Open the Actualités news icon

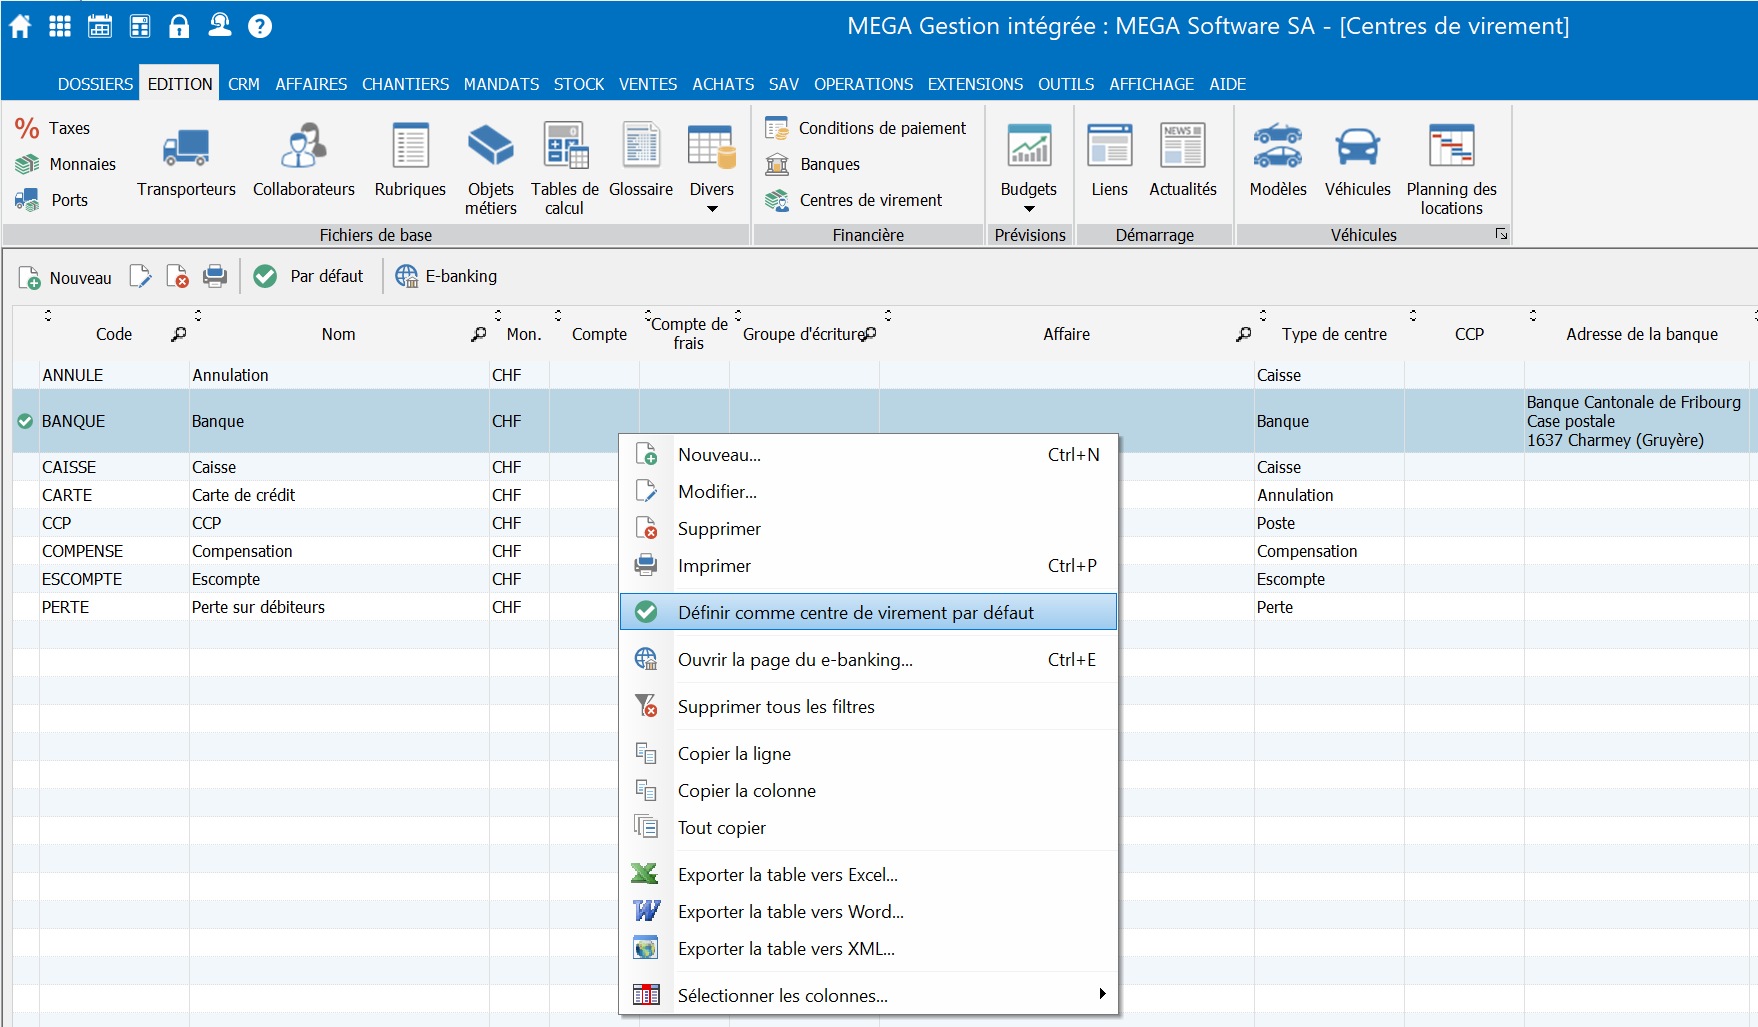[1183, 160]
